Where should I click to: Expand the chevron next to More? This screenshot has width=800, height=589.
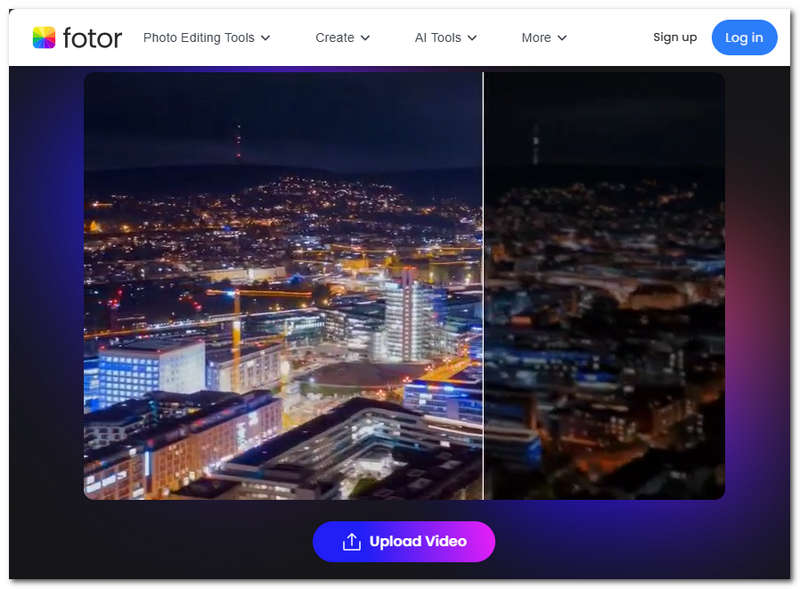click(562, 38)
